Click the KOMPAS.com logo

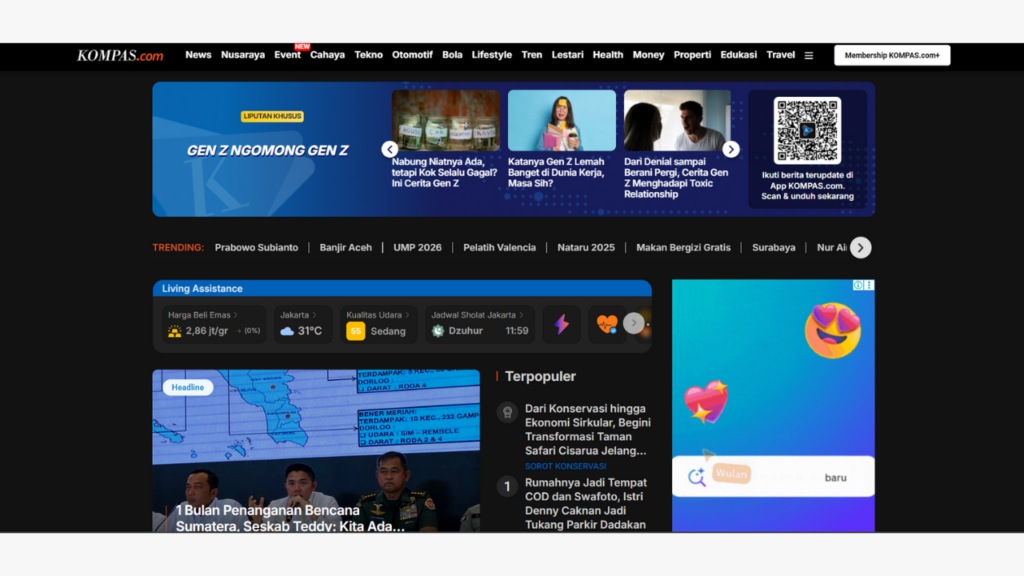(119, 55)
